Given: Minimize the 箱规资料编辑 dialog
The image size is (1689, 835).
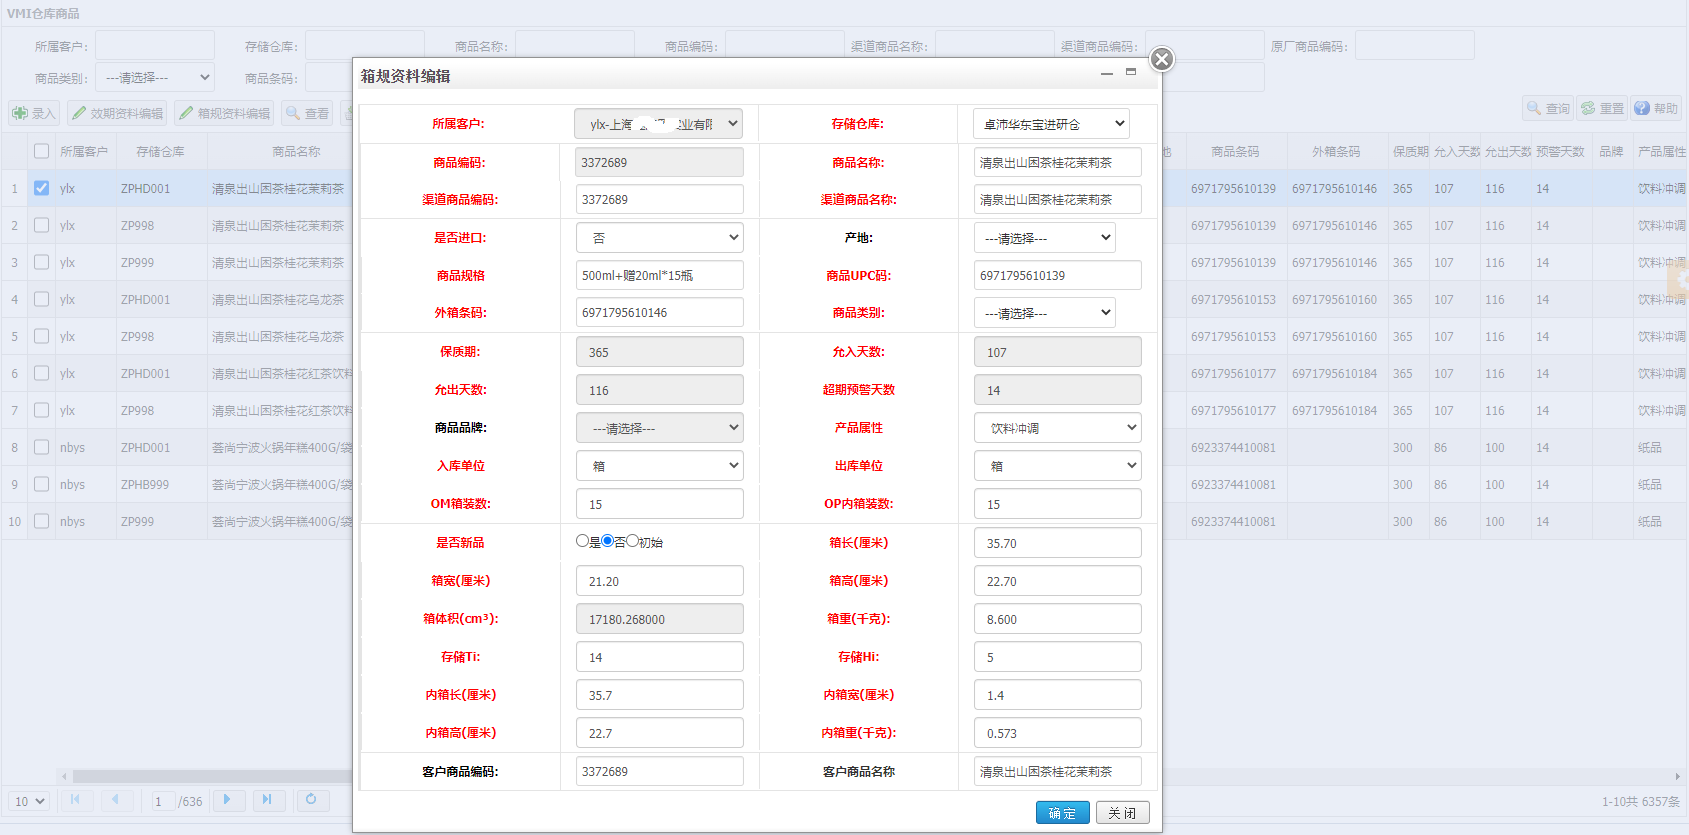Looking at the screenshot, I should [1107, 74].
